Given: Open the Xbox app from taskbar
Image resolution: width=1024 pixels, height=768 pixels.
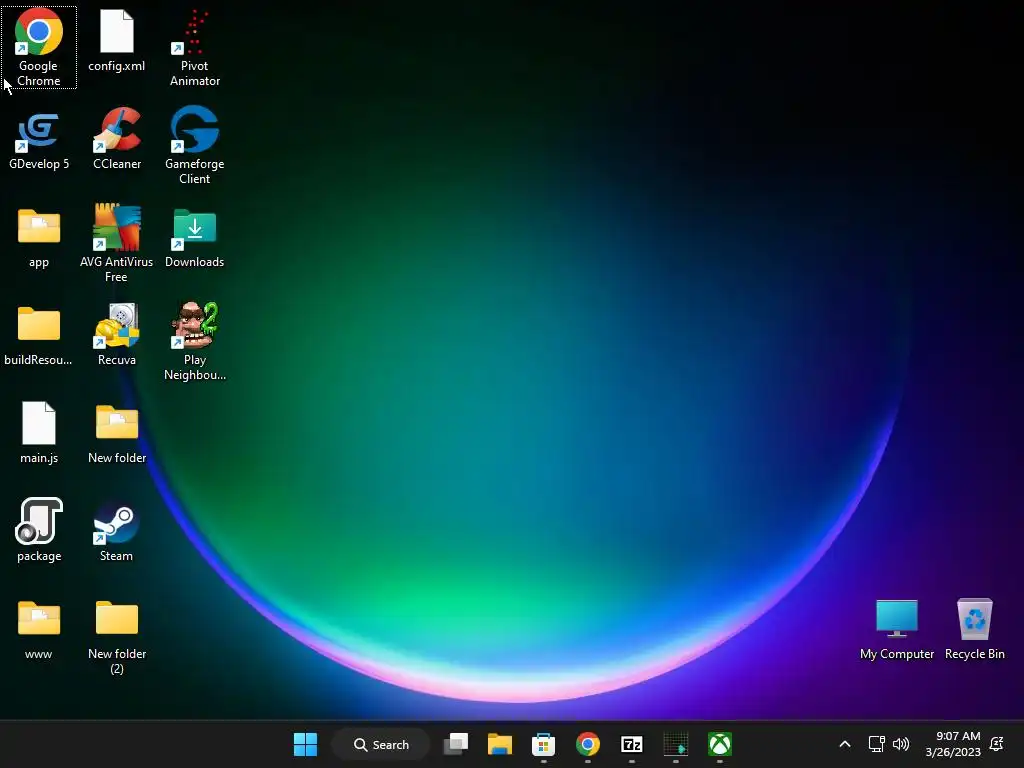Looking at the screenshot, I should point(720,744).
